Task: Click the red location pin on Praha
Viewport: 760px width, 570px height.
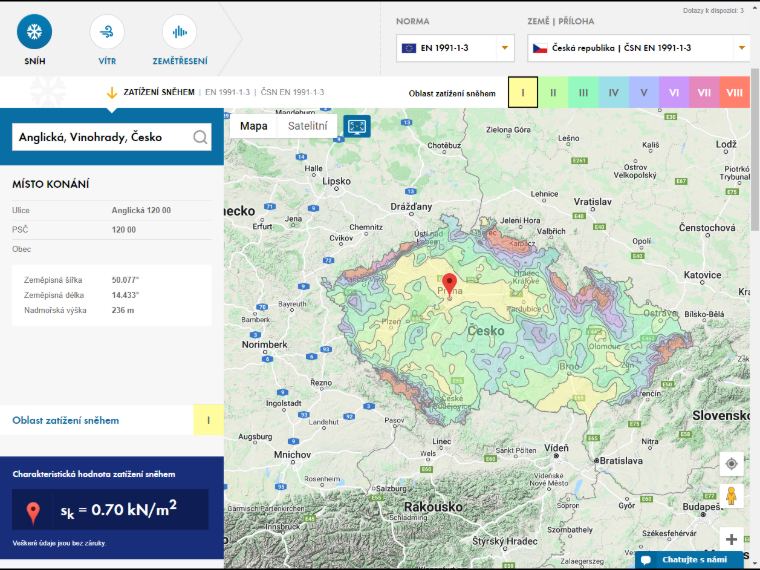Action: pos(449,284)
